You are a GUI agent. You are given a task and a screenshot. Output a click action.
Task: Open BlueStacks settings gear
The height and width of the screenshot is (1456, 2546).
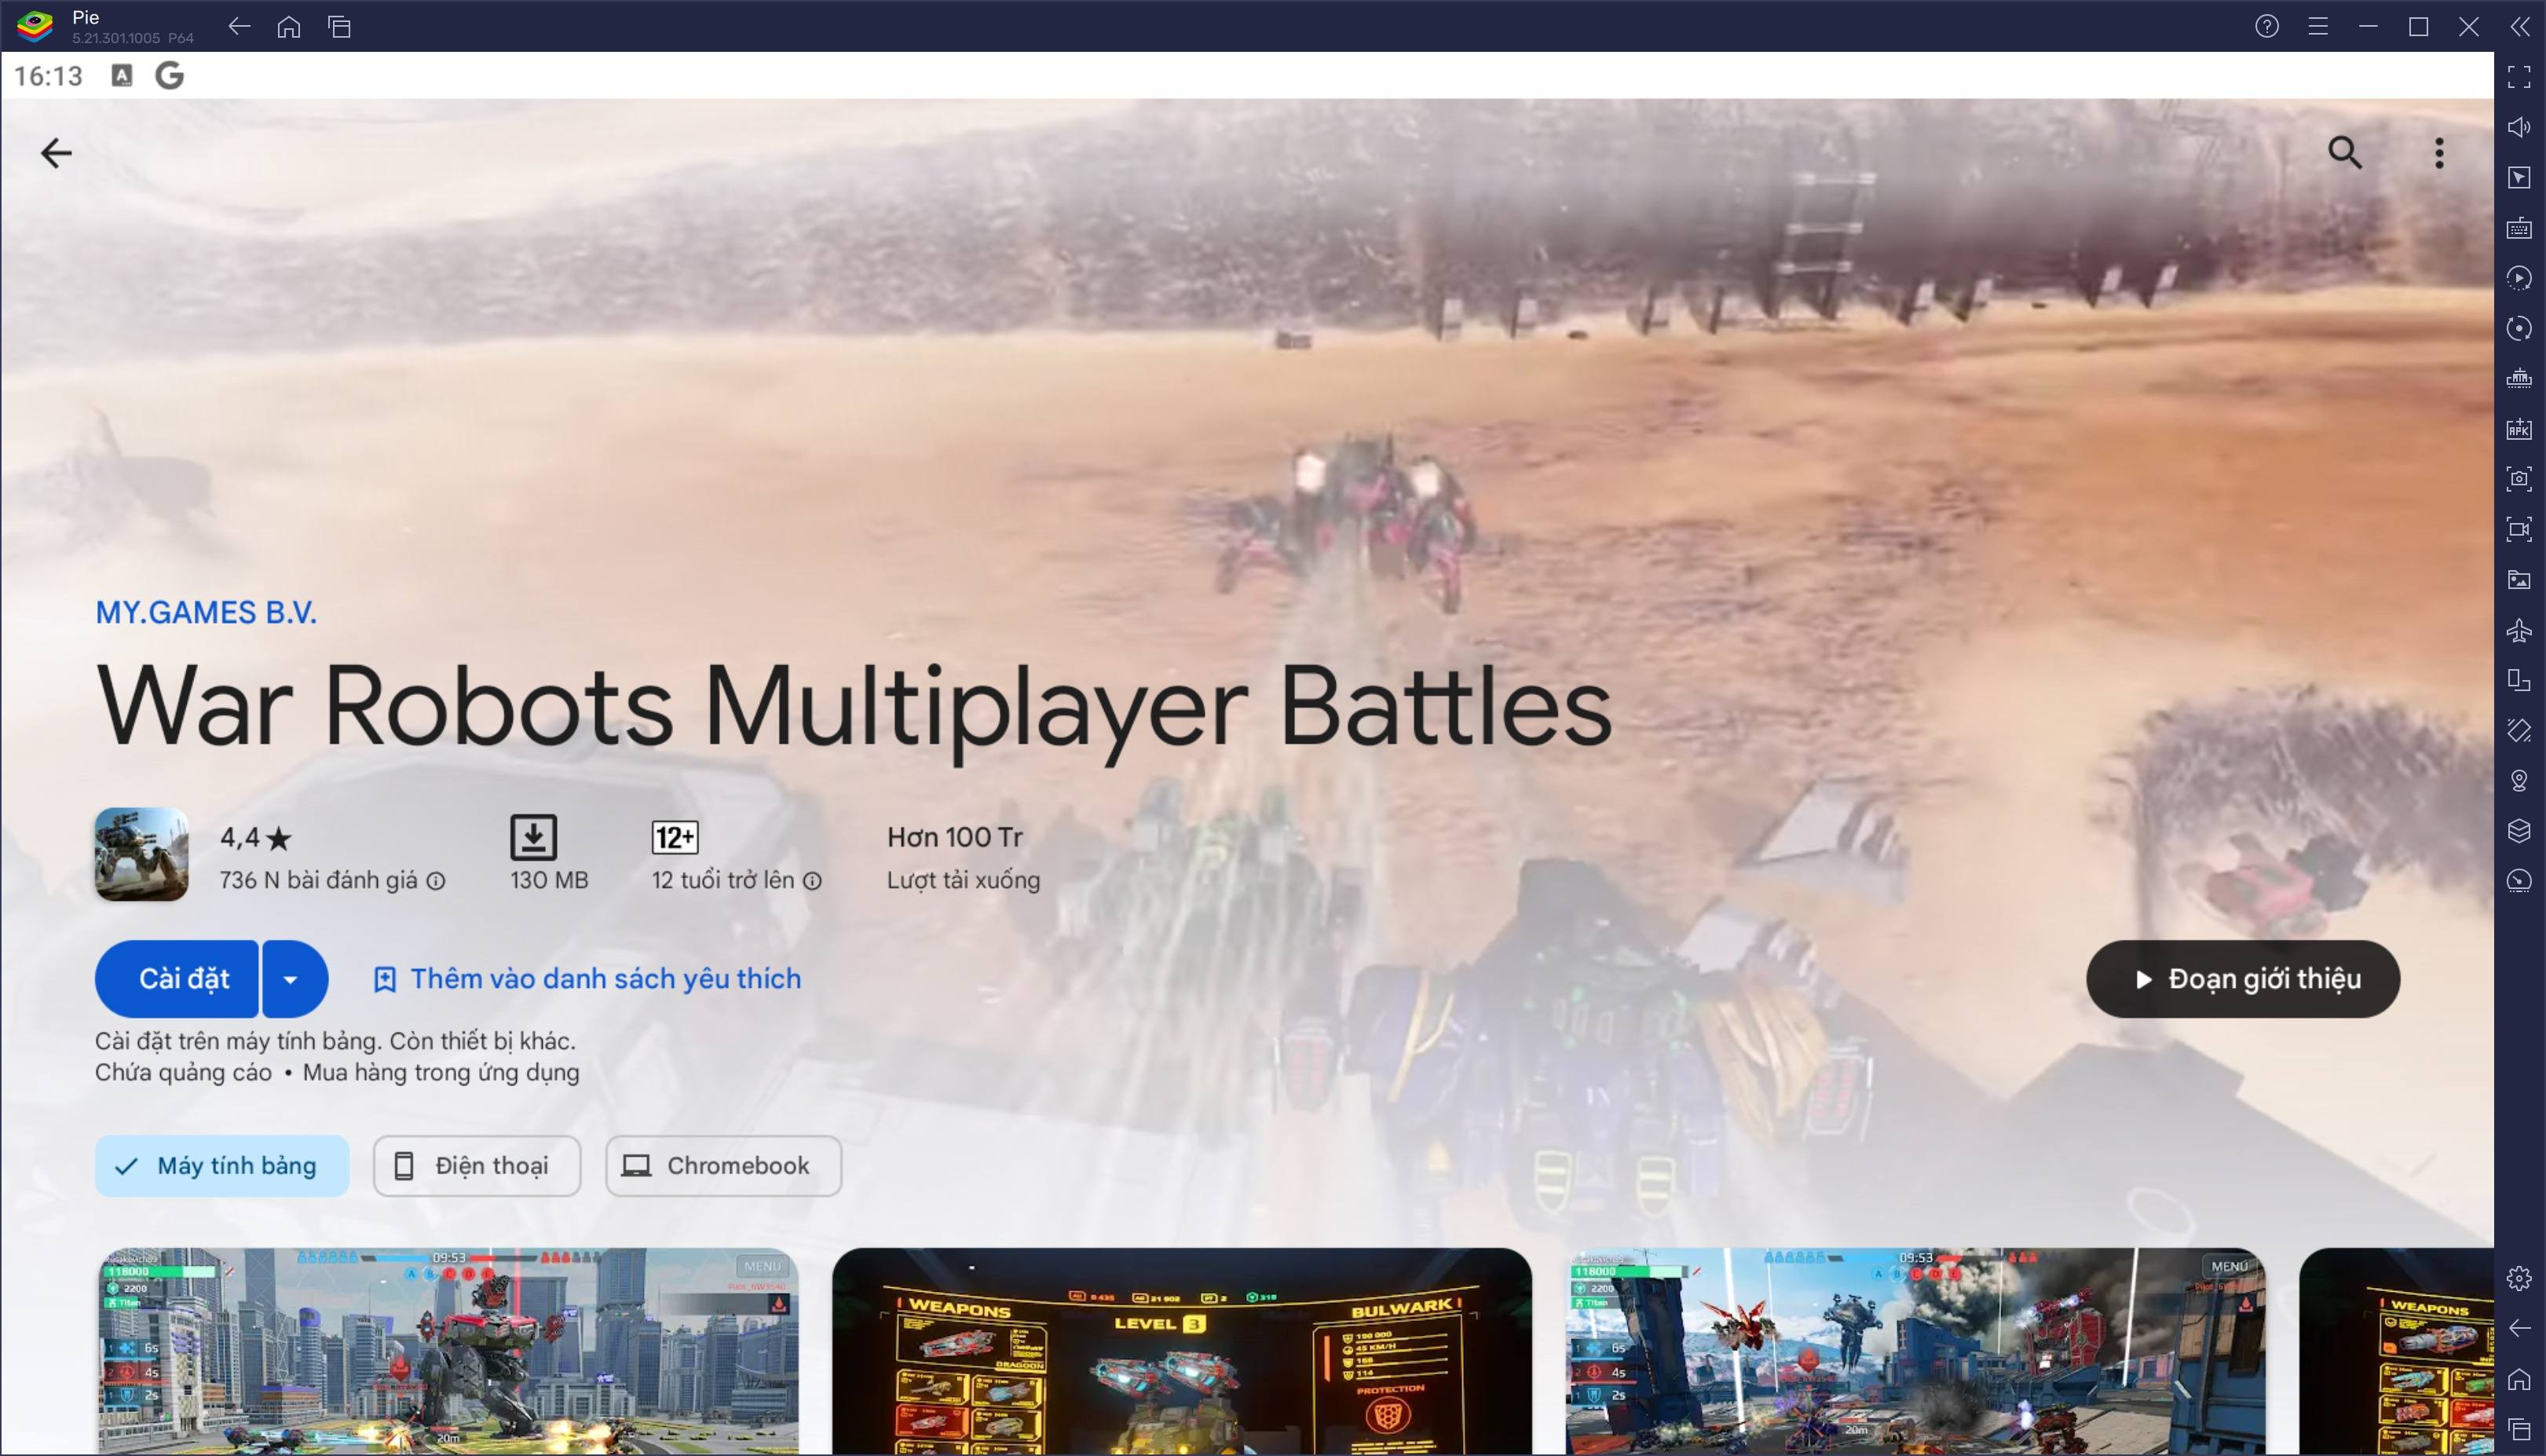click(2519, 1278)
